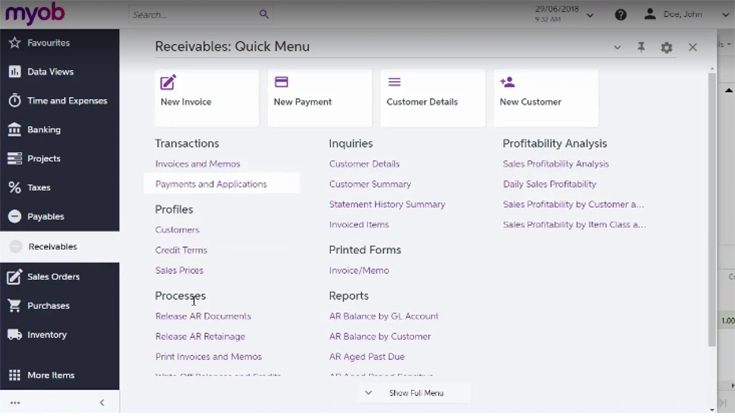The image size is (735, 416).
Task: Open Customer Summary inquiry link
Action: pyautogui.click(x=370, y=184)
